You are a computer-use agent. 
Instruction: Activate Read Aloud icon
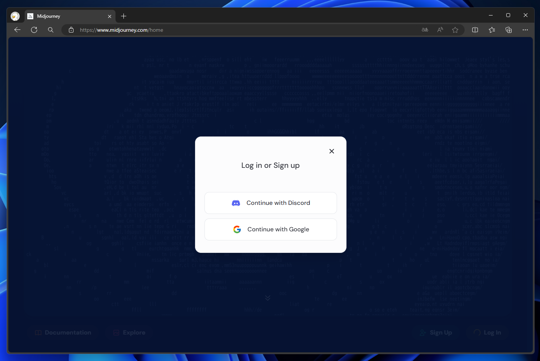[440, 30]
